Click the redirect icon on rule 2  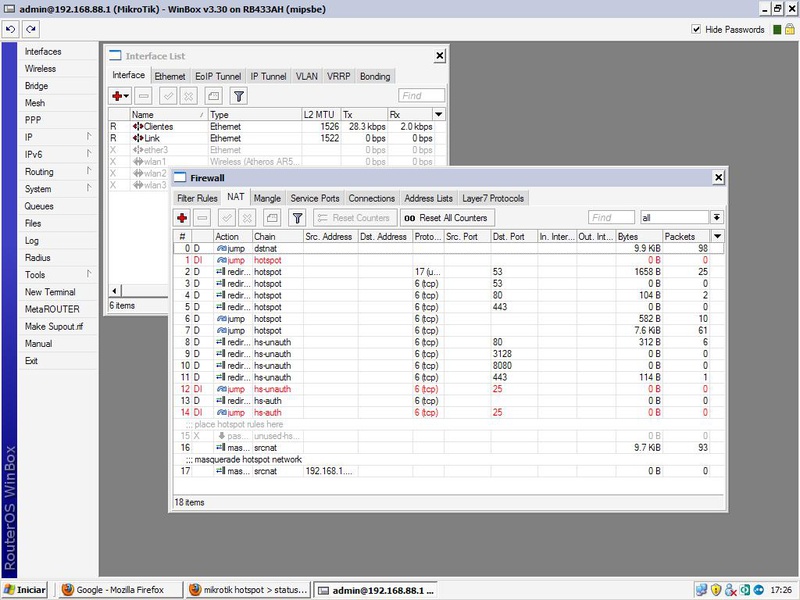(x=220, y=272)
